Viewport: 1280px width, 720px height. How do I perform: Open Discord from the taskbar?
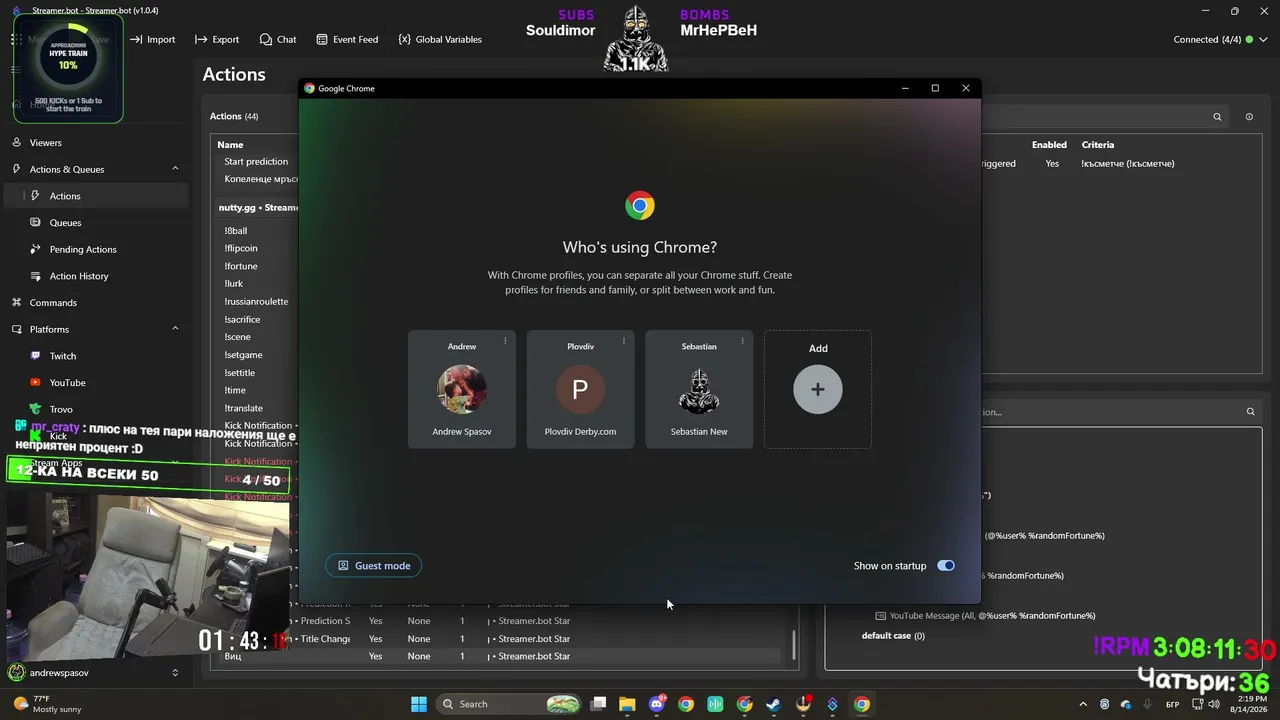657,704
